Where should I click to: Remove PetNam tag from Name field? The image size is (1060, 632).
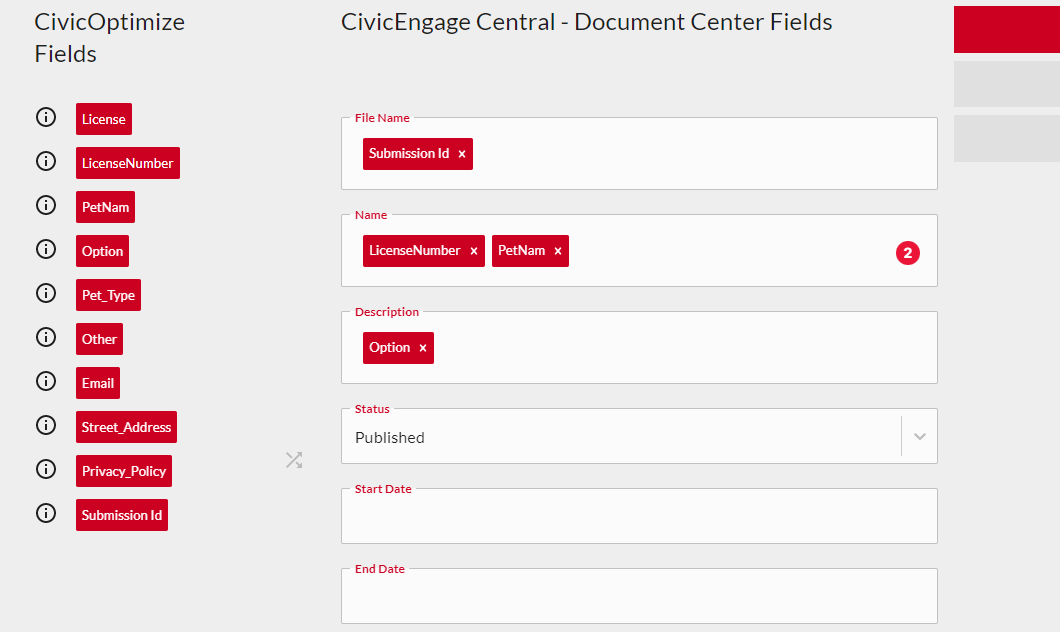pyautogui.click(x=558, y=251)
